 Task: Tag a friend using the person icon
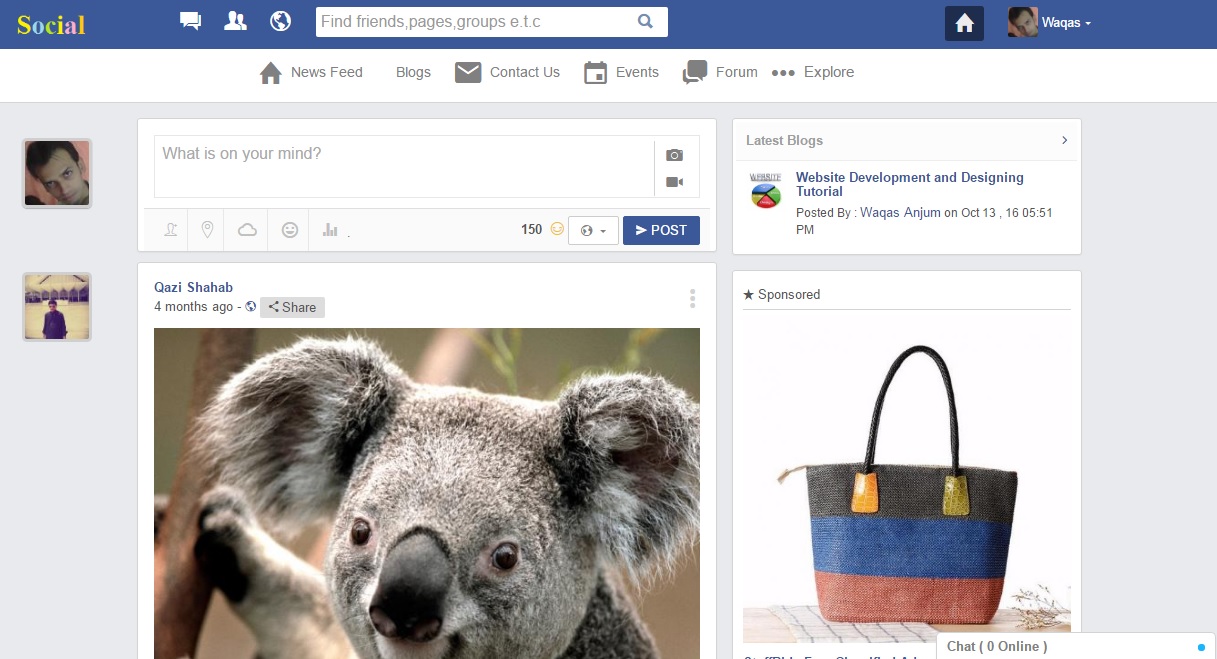172,230
